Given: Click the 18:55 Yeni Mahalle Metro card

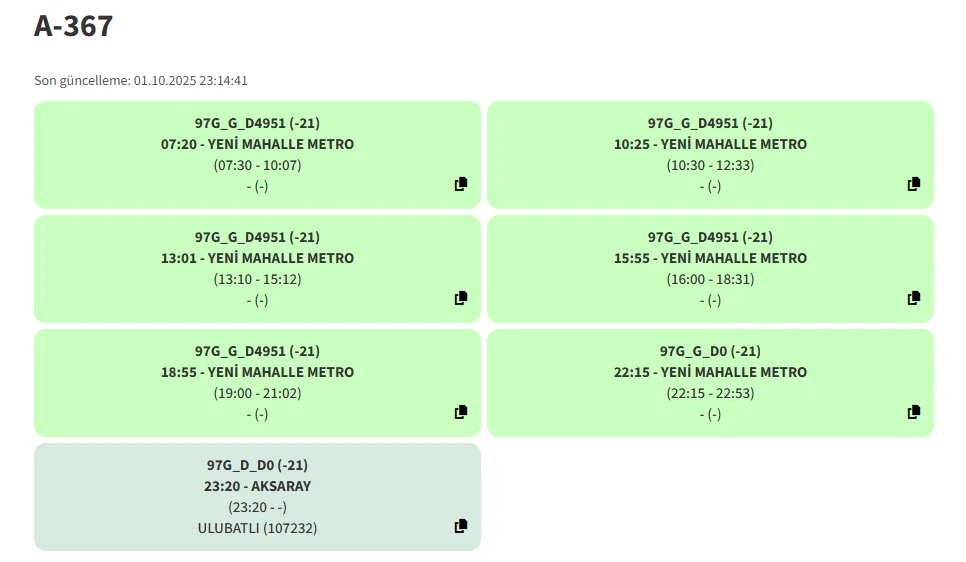Looking at the screenshot, I should (x=257, y=382).
